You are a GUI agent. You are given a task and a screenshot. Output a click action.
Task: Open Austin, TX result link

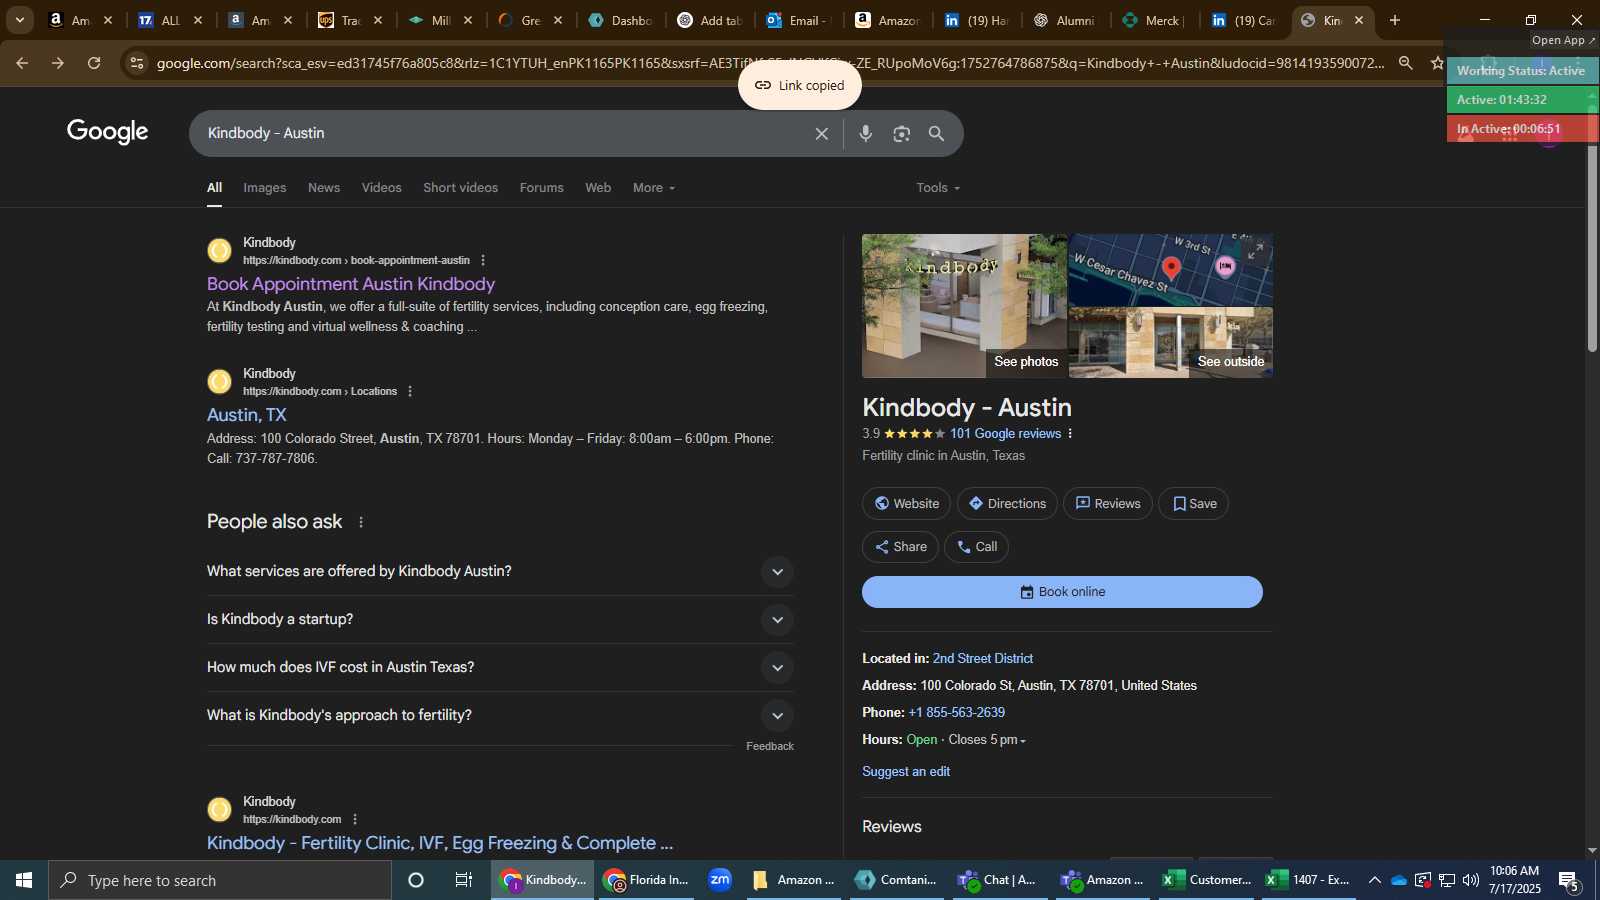pyautogui.click(x=247, y=415)
